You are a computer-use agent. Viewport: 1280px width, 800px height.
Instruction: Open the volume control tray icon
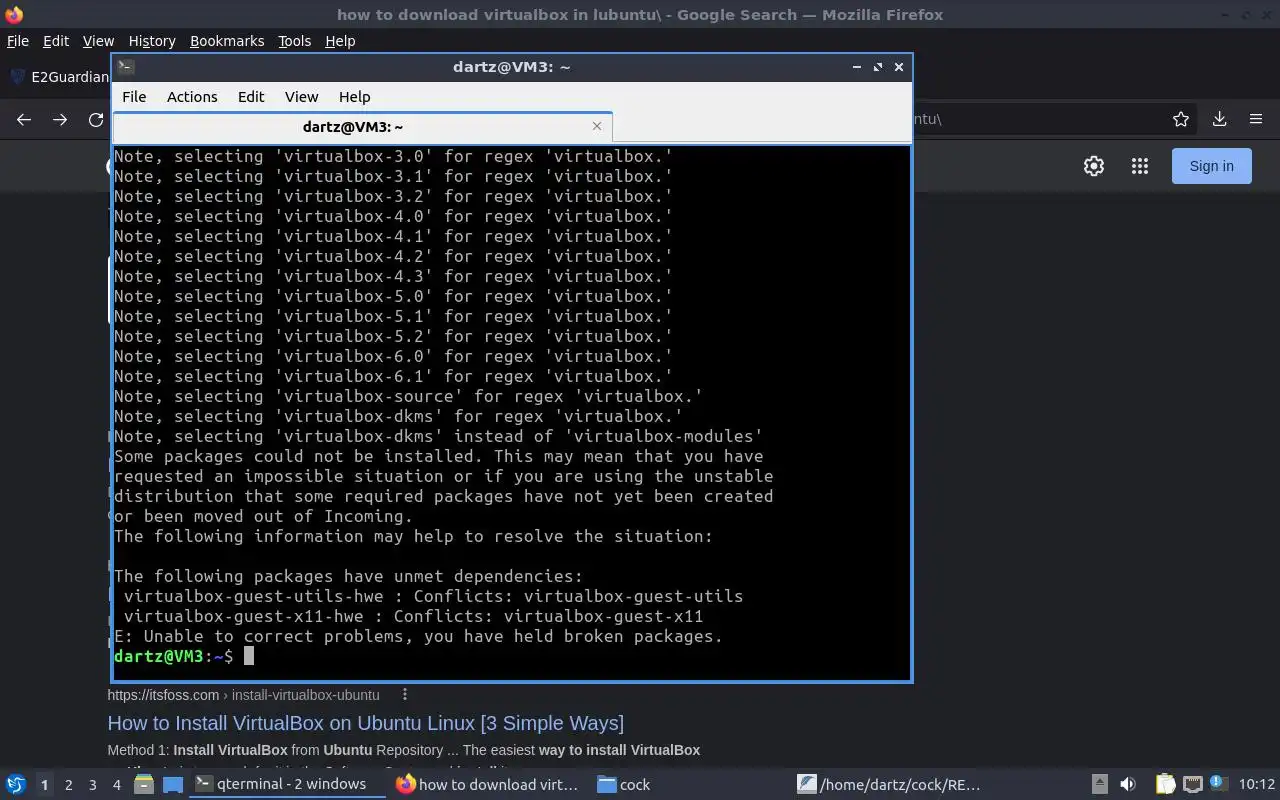(x=1128, y=784)
